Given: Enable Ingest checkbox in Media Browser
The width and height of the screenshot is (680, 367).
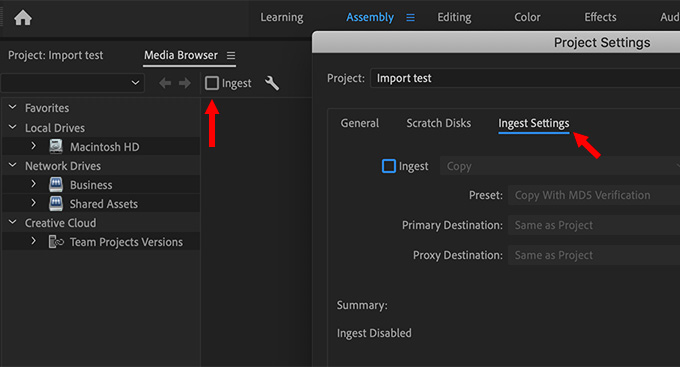Looking at the screenshot, I should coord(212,83).
